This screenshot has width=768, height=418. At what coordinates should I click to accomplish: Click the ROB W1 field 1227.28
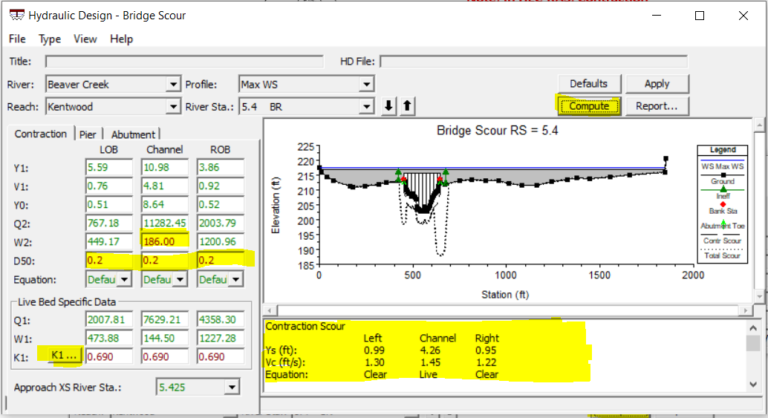pos(220,338)
